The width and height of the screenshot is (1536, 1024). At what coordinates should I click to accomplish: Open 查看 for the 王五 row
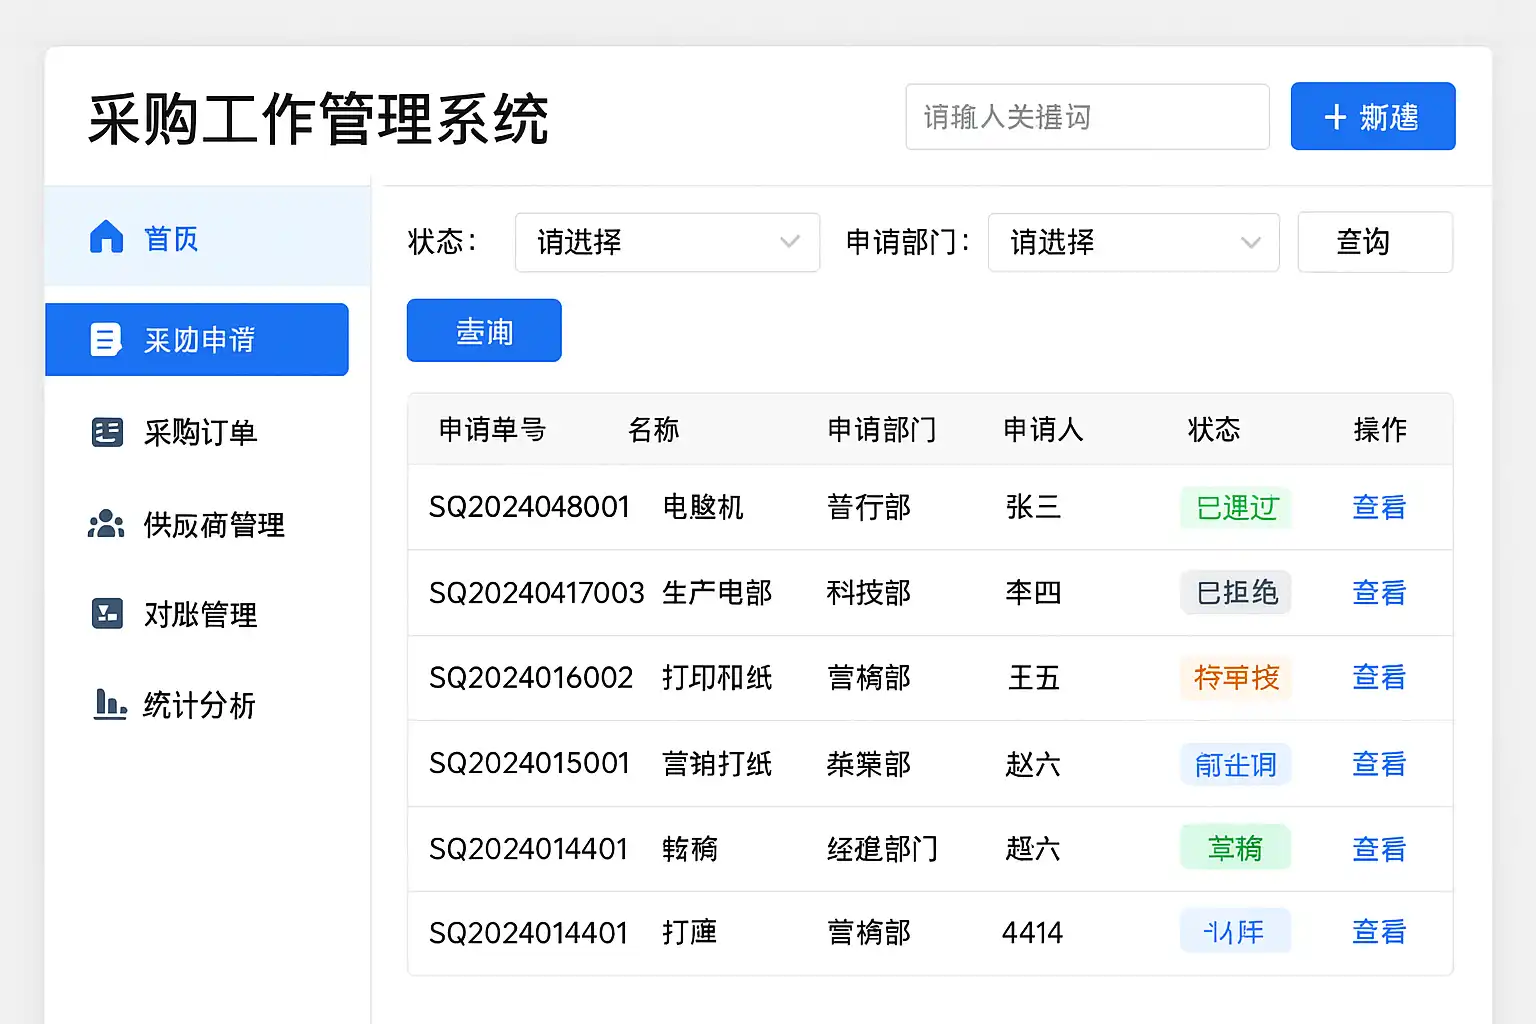coord(1378,678)
